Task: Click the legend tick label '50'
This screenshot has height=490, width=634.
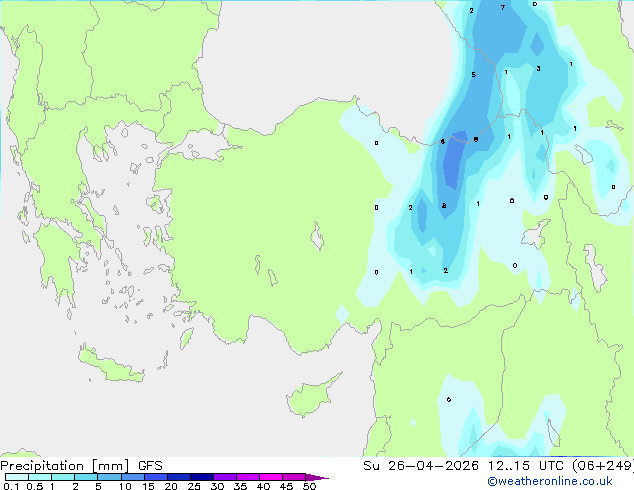Action: point(309,486)
